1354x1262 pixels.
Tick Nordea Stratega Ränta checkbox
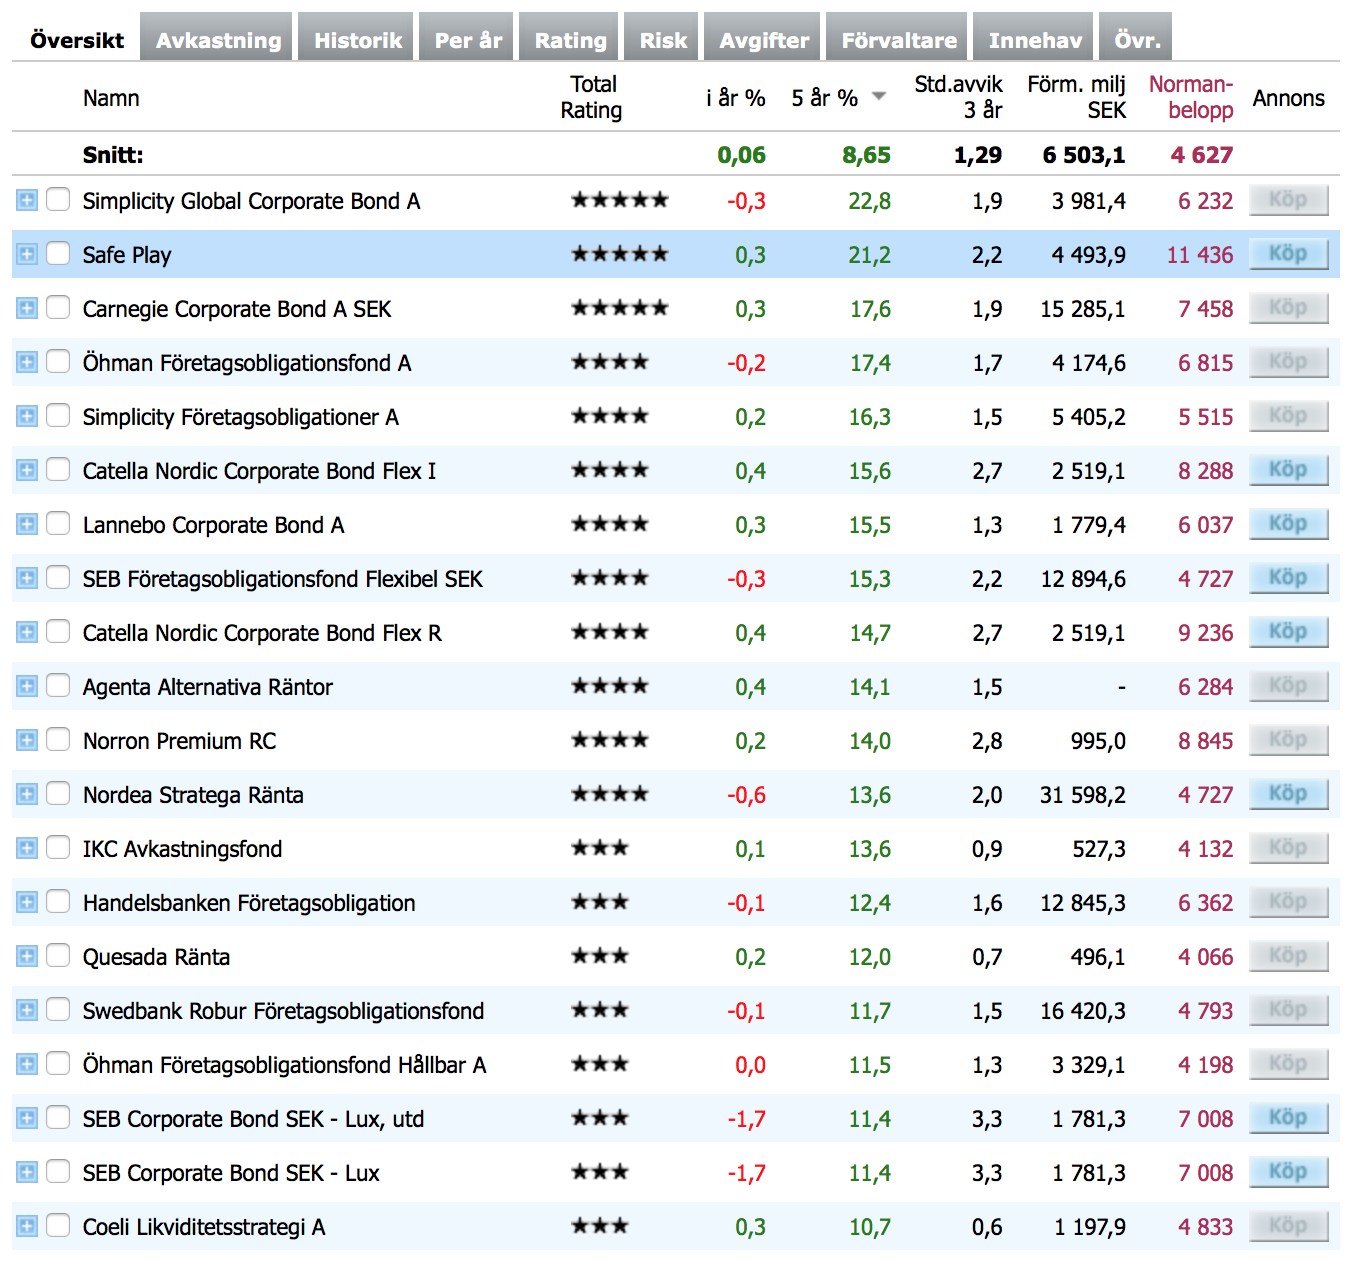pyautogui.click(x=58, y=793)
